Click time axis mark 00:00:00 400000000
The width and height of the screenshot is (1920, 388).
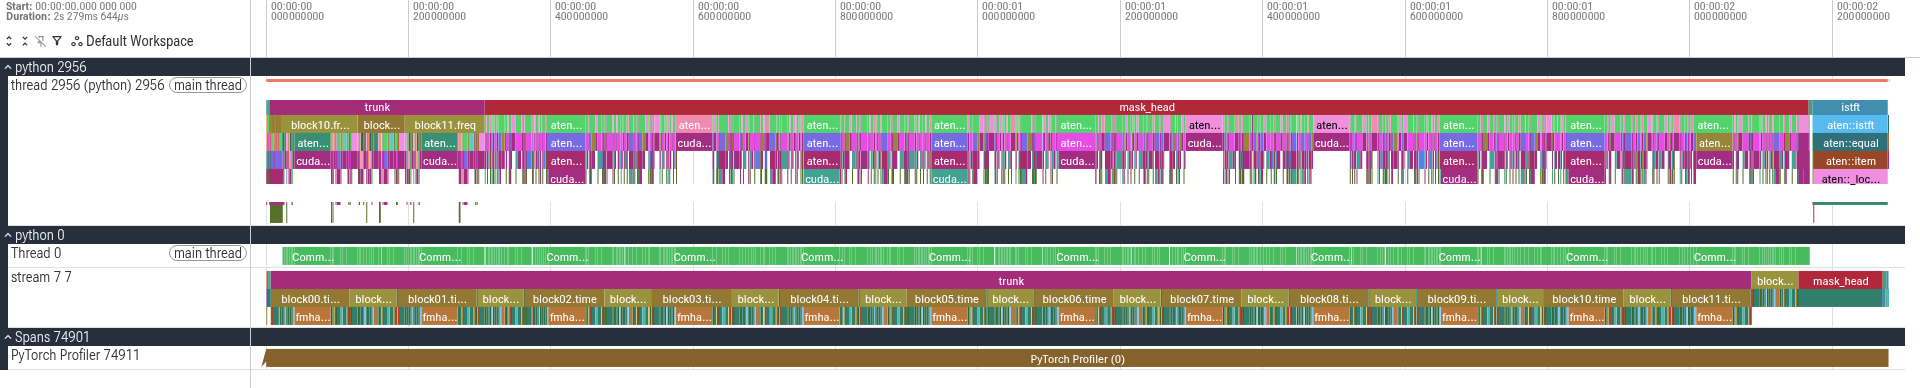(581, 11)
